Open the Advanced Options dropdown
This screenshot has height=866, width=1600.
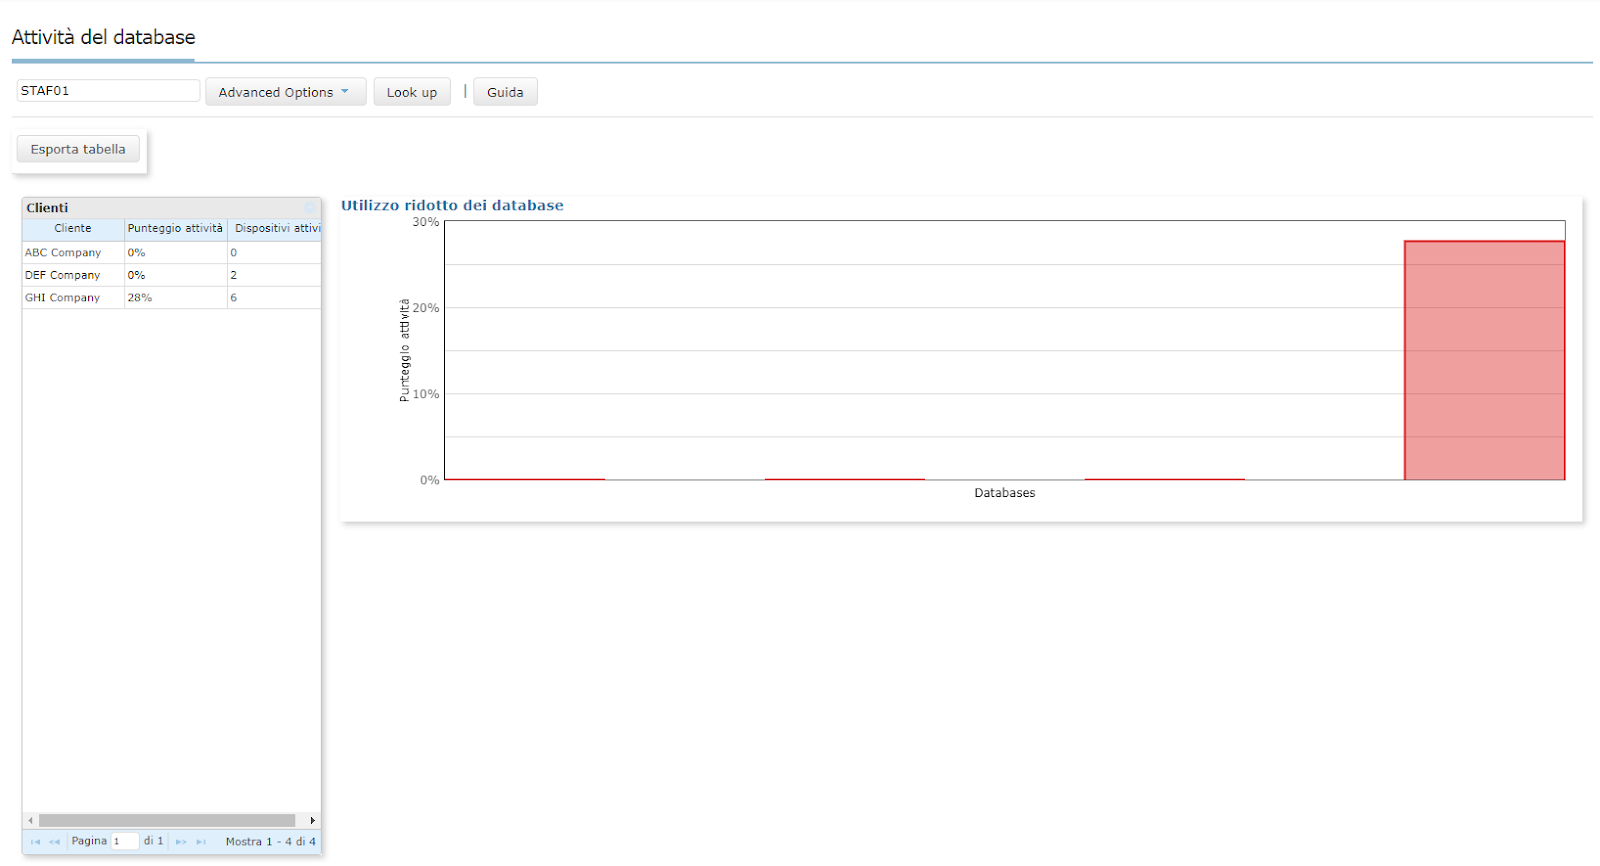click(x=285, y=92)
